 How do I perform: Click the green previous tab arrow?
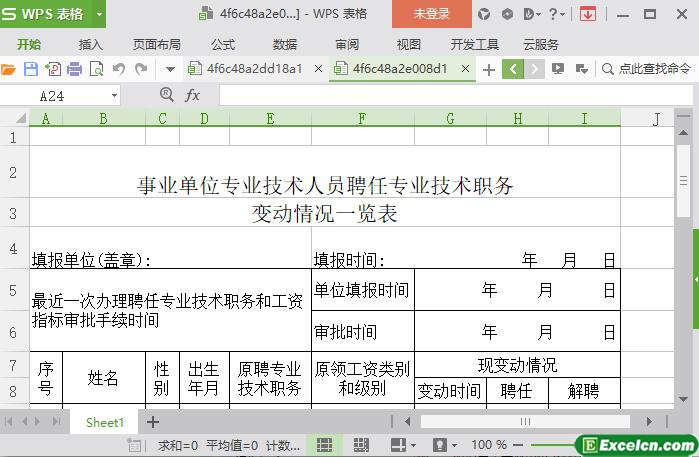[x=513, y=69]
